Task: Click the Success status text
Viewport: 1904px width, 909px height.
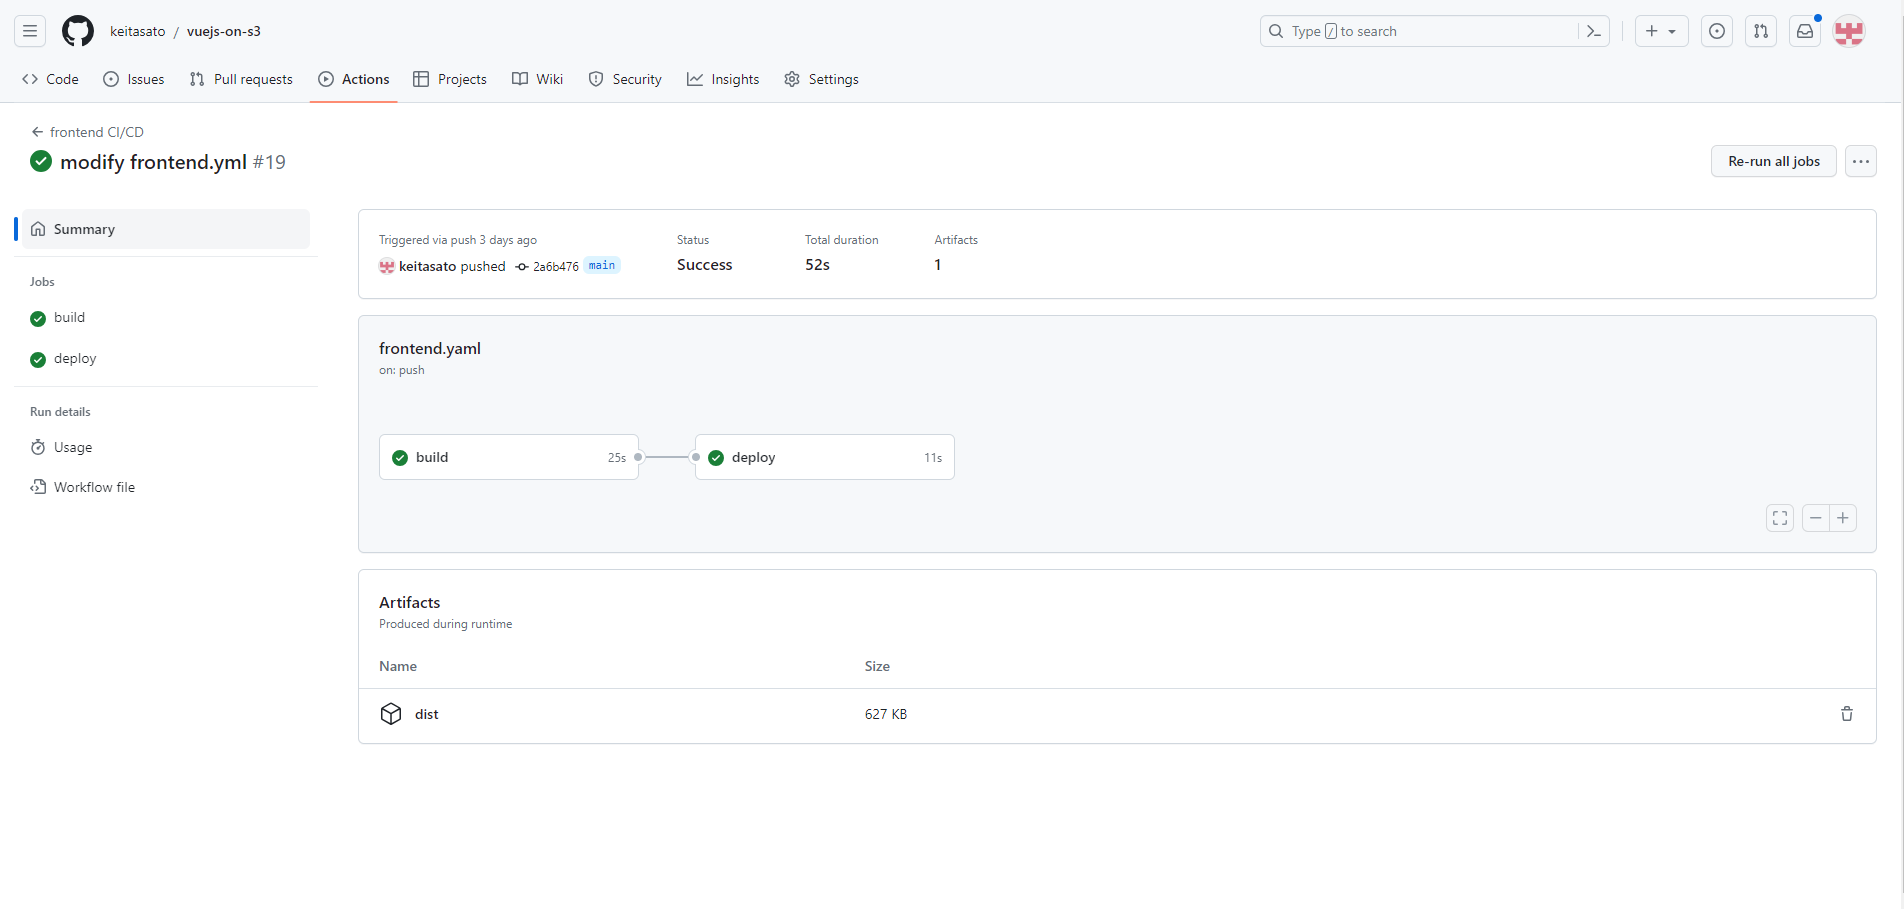Action: point(705,265)
